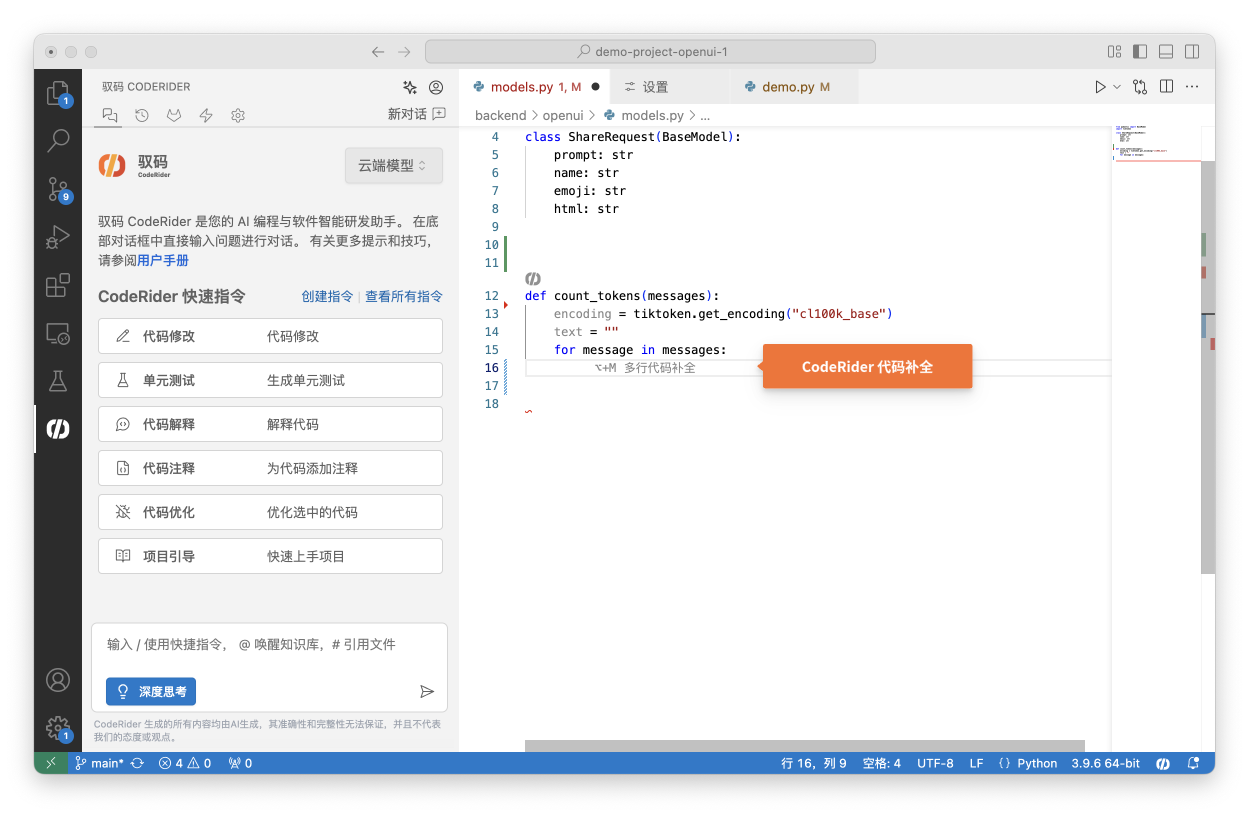
Task: Toggle the primary side bar
Action: point(1140,51)
